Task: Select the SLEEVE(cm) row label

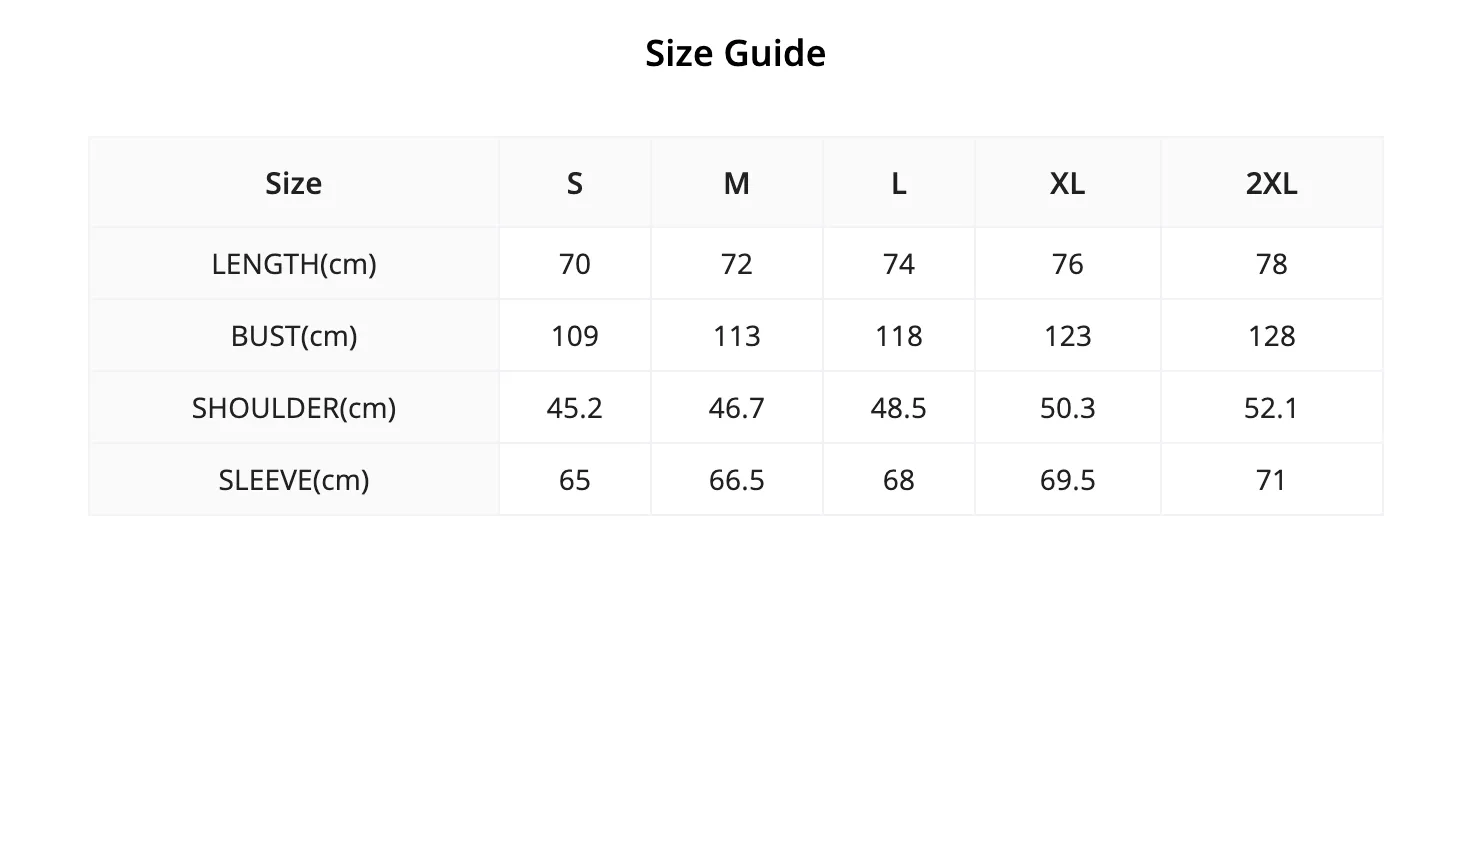Action: click(294, 480)
